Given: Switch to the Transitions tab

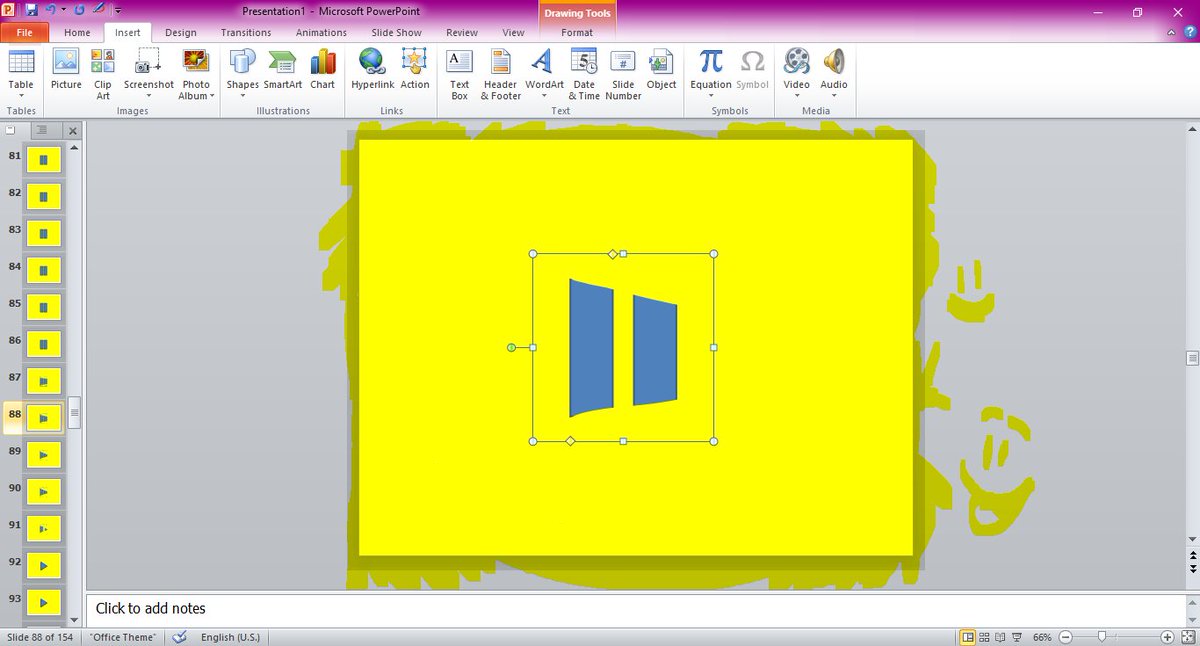Looking at the screenshot, I should (x=246, y=32).
